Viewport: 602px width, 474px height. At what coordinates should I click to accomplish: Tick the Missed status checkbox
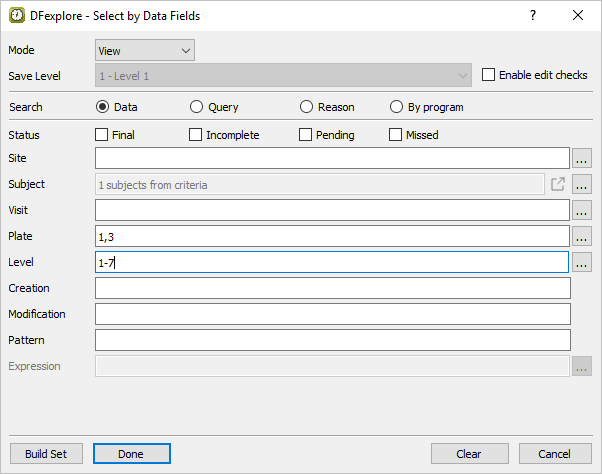pos(396,135)
